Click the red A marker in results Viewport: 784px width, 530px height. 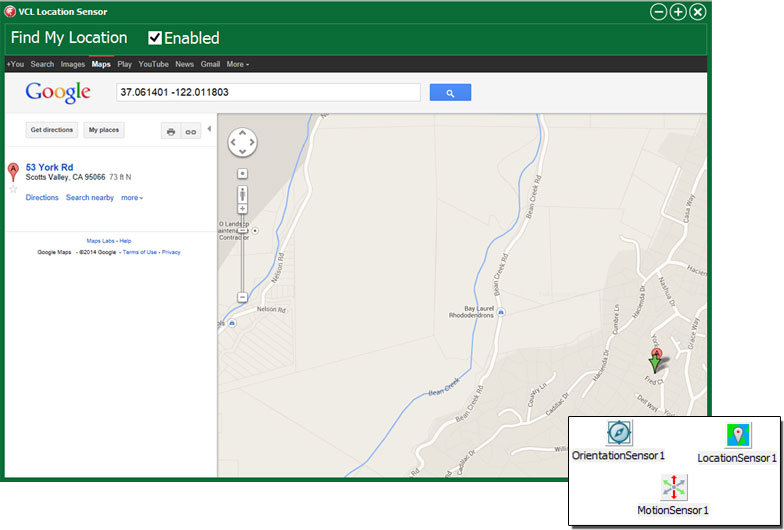(x=14, y=171)
